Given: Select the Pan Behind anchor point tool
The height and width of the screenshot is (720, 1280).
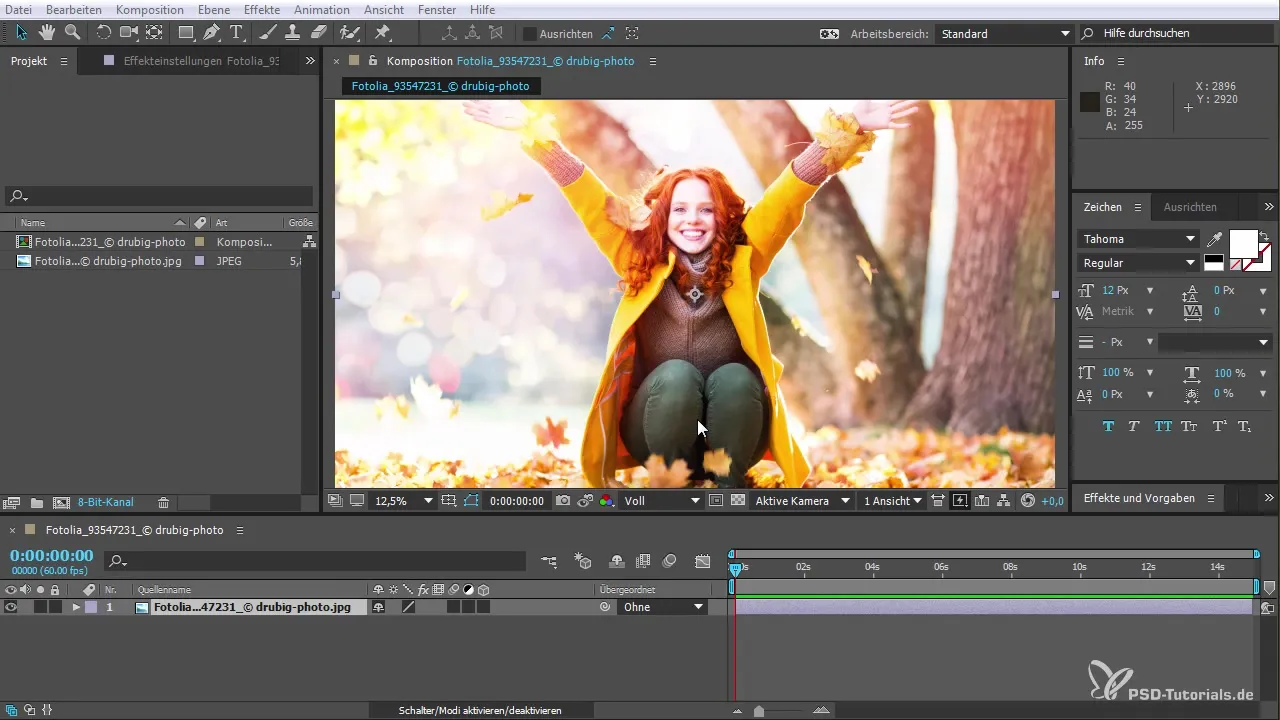Looking at the screenshot, I should click(x=154, y=33).
